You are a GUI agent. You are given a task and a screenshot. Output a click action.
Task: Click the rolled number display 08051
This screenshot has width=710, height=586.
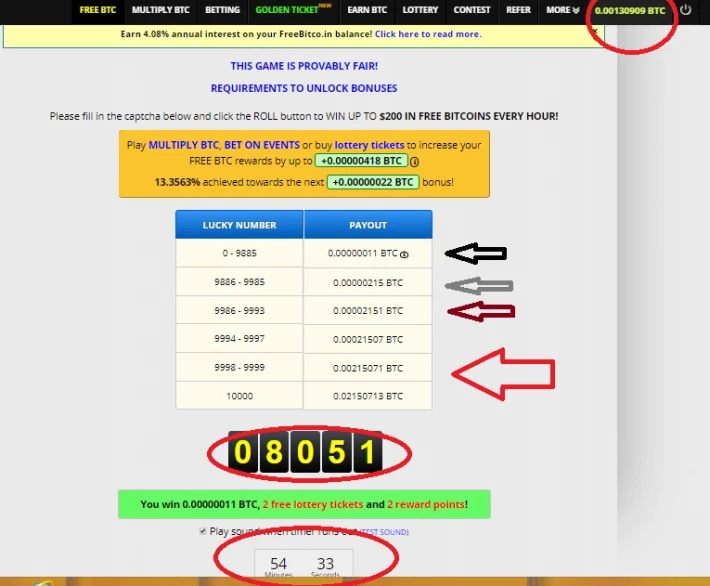click(305, 452)
